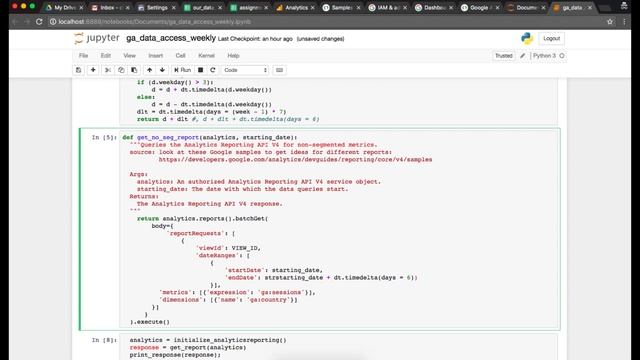Viewport: 640px width, 360px height.
Task: Open the Edit menu
Action: (106, 56)
